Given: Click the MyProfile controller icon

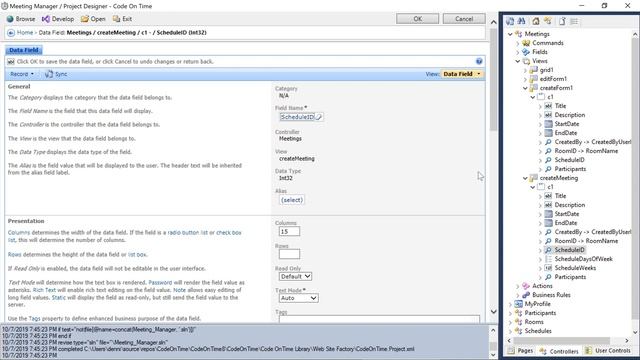Looking at the screenshot, I should click(x=518, y=304).
